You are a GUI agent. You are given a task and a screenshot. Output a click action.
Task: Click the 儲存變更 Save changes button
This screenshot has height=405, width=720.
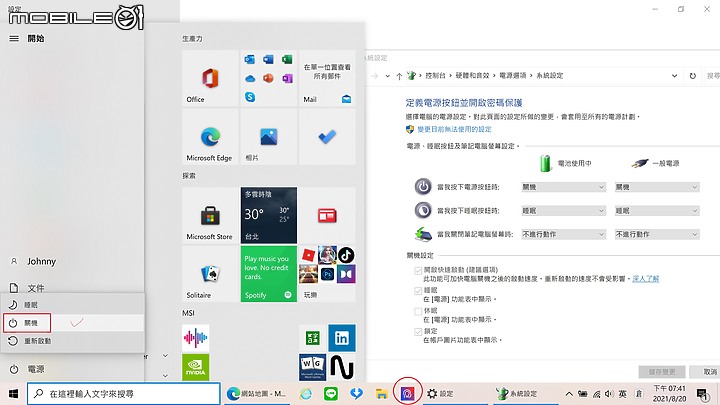[662, 371]
